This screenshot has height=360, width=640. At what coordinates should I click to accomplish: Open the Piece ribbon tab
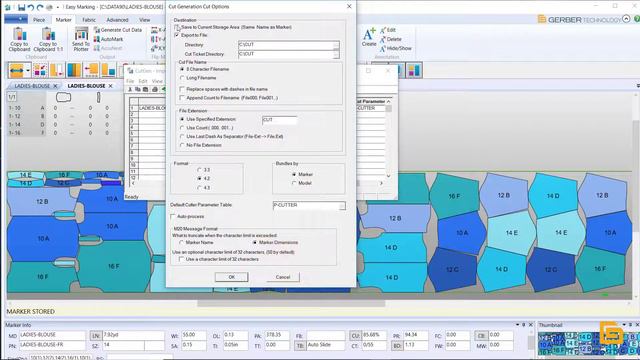point(39,20)
